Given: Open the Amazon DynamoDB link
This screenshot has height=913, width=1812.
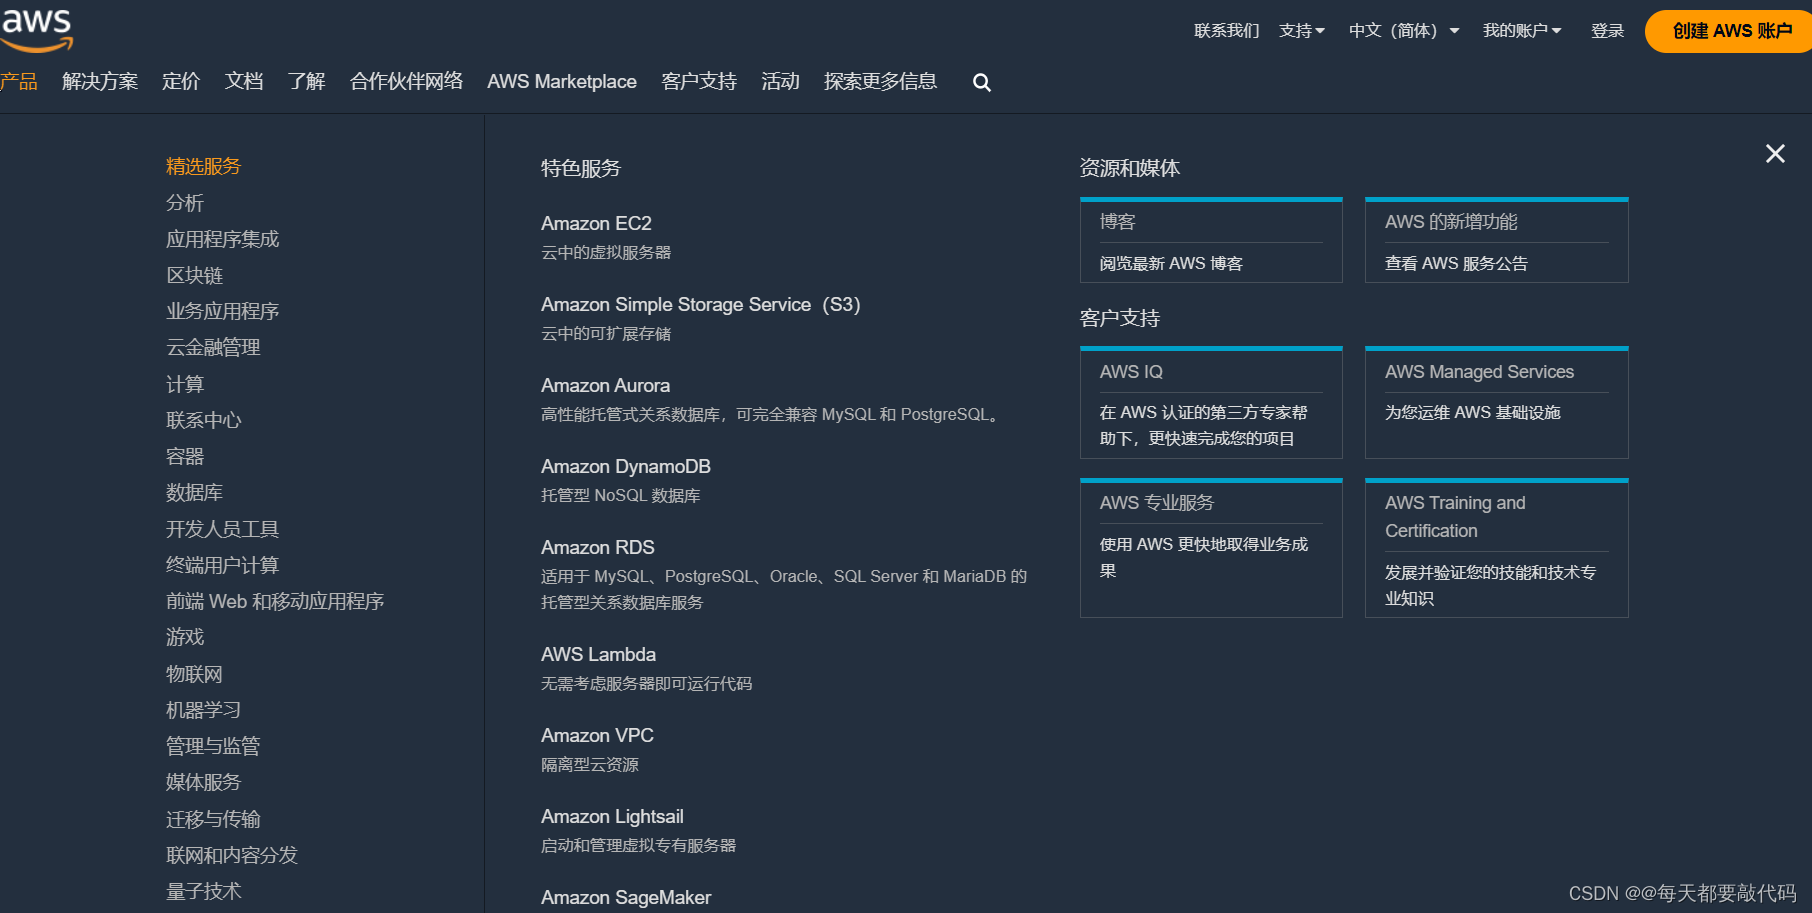Looking at the screenshot, I should (626, 466).
